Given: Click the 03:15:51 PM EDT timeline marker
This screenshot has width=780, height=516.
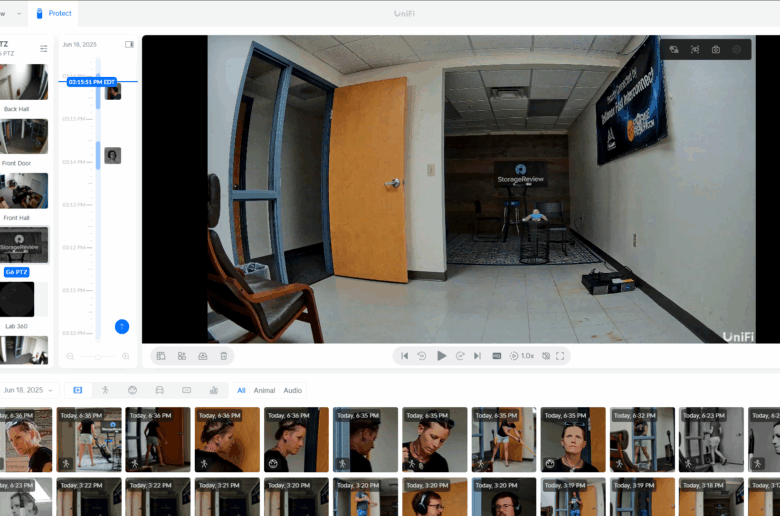Looking at the screenshot, I should tap(92, 82).
